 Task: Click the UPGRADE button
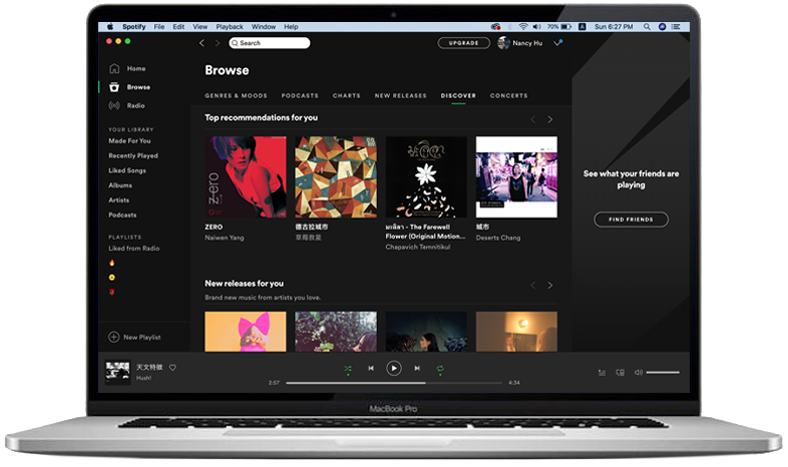[463, 43]
